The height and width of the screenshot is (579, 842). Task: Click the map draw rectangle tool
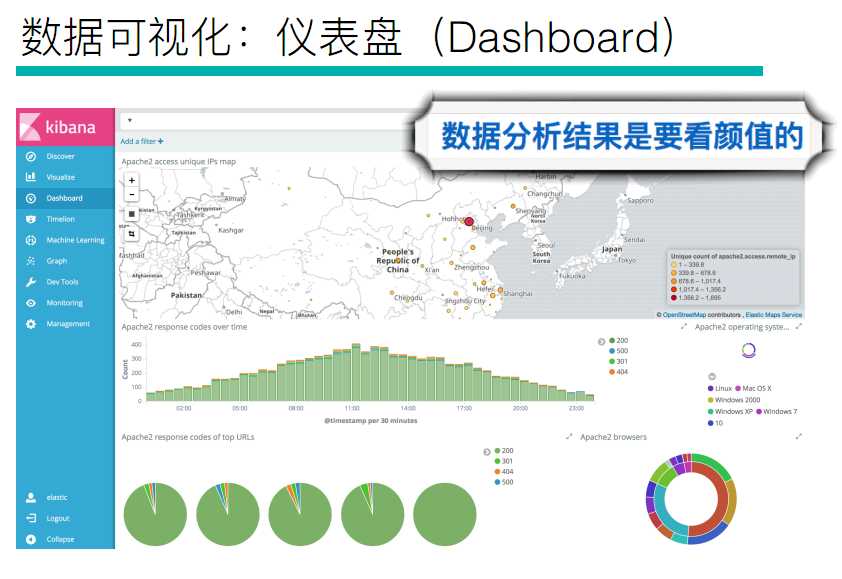click(132, 214)
